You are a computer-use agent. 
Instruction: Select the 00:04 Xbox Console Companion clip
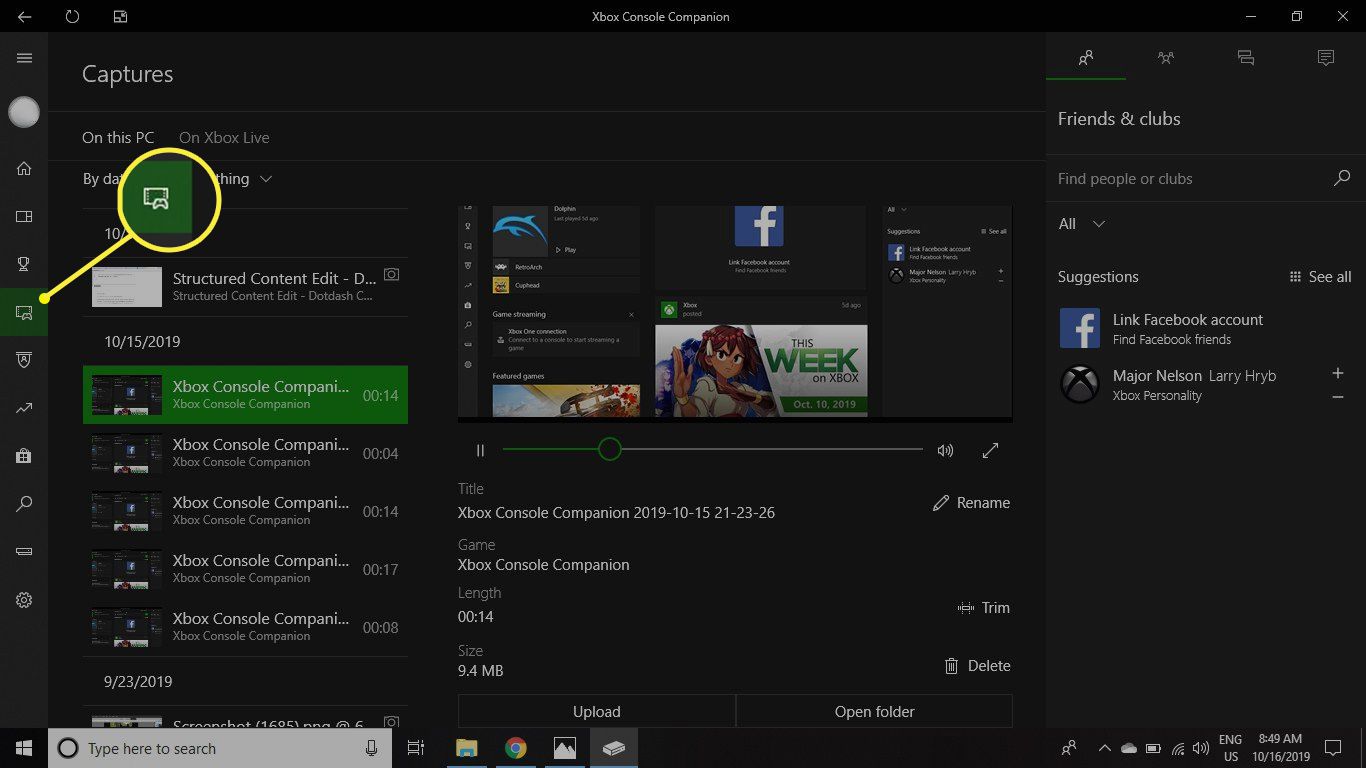click(x=245, y=453)
